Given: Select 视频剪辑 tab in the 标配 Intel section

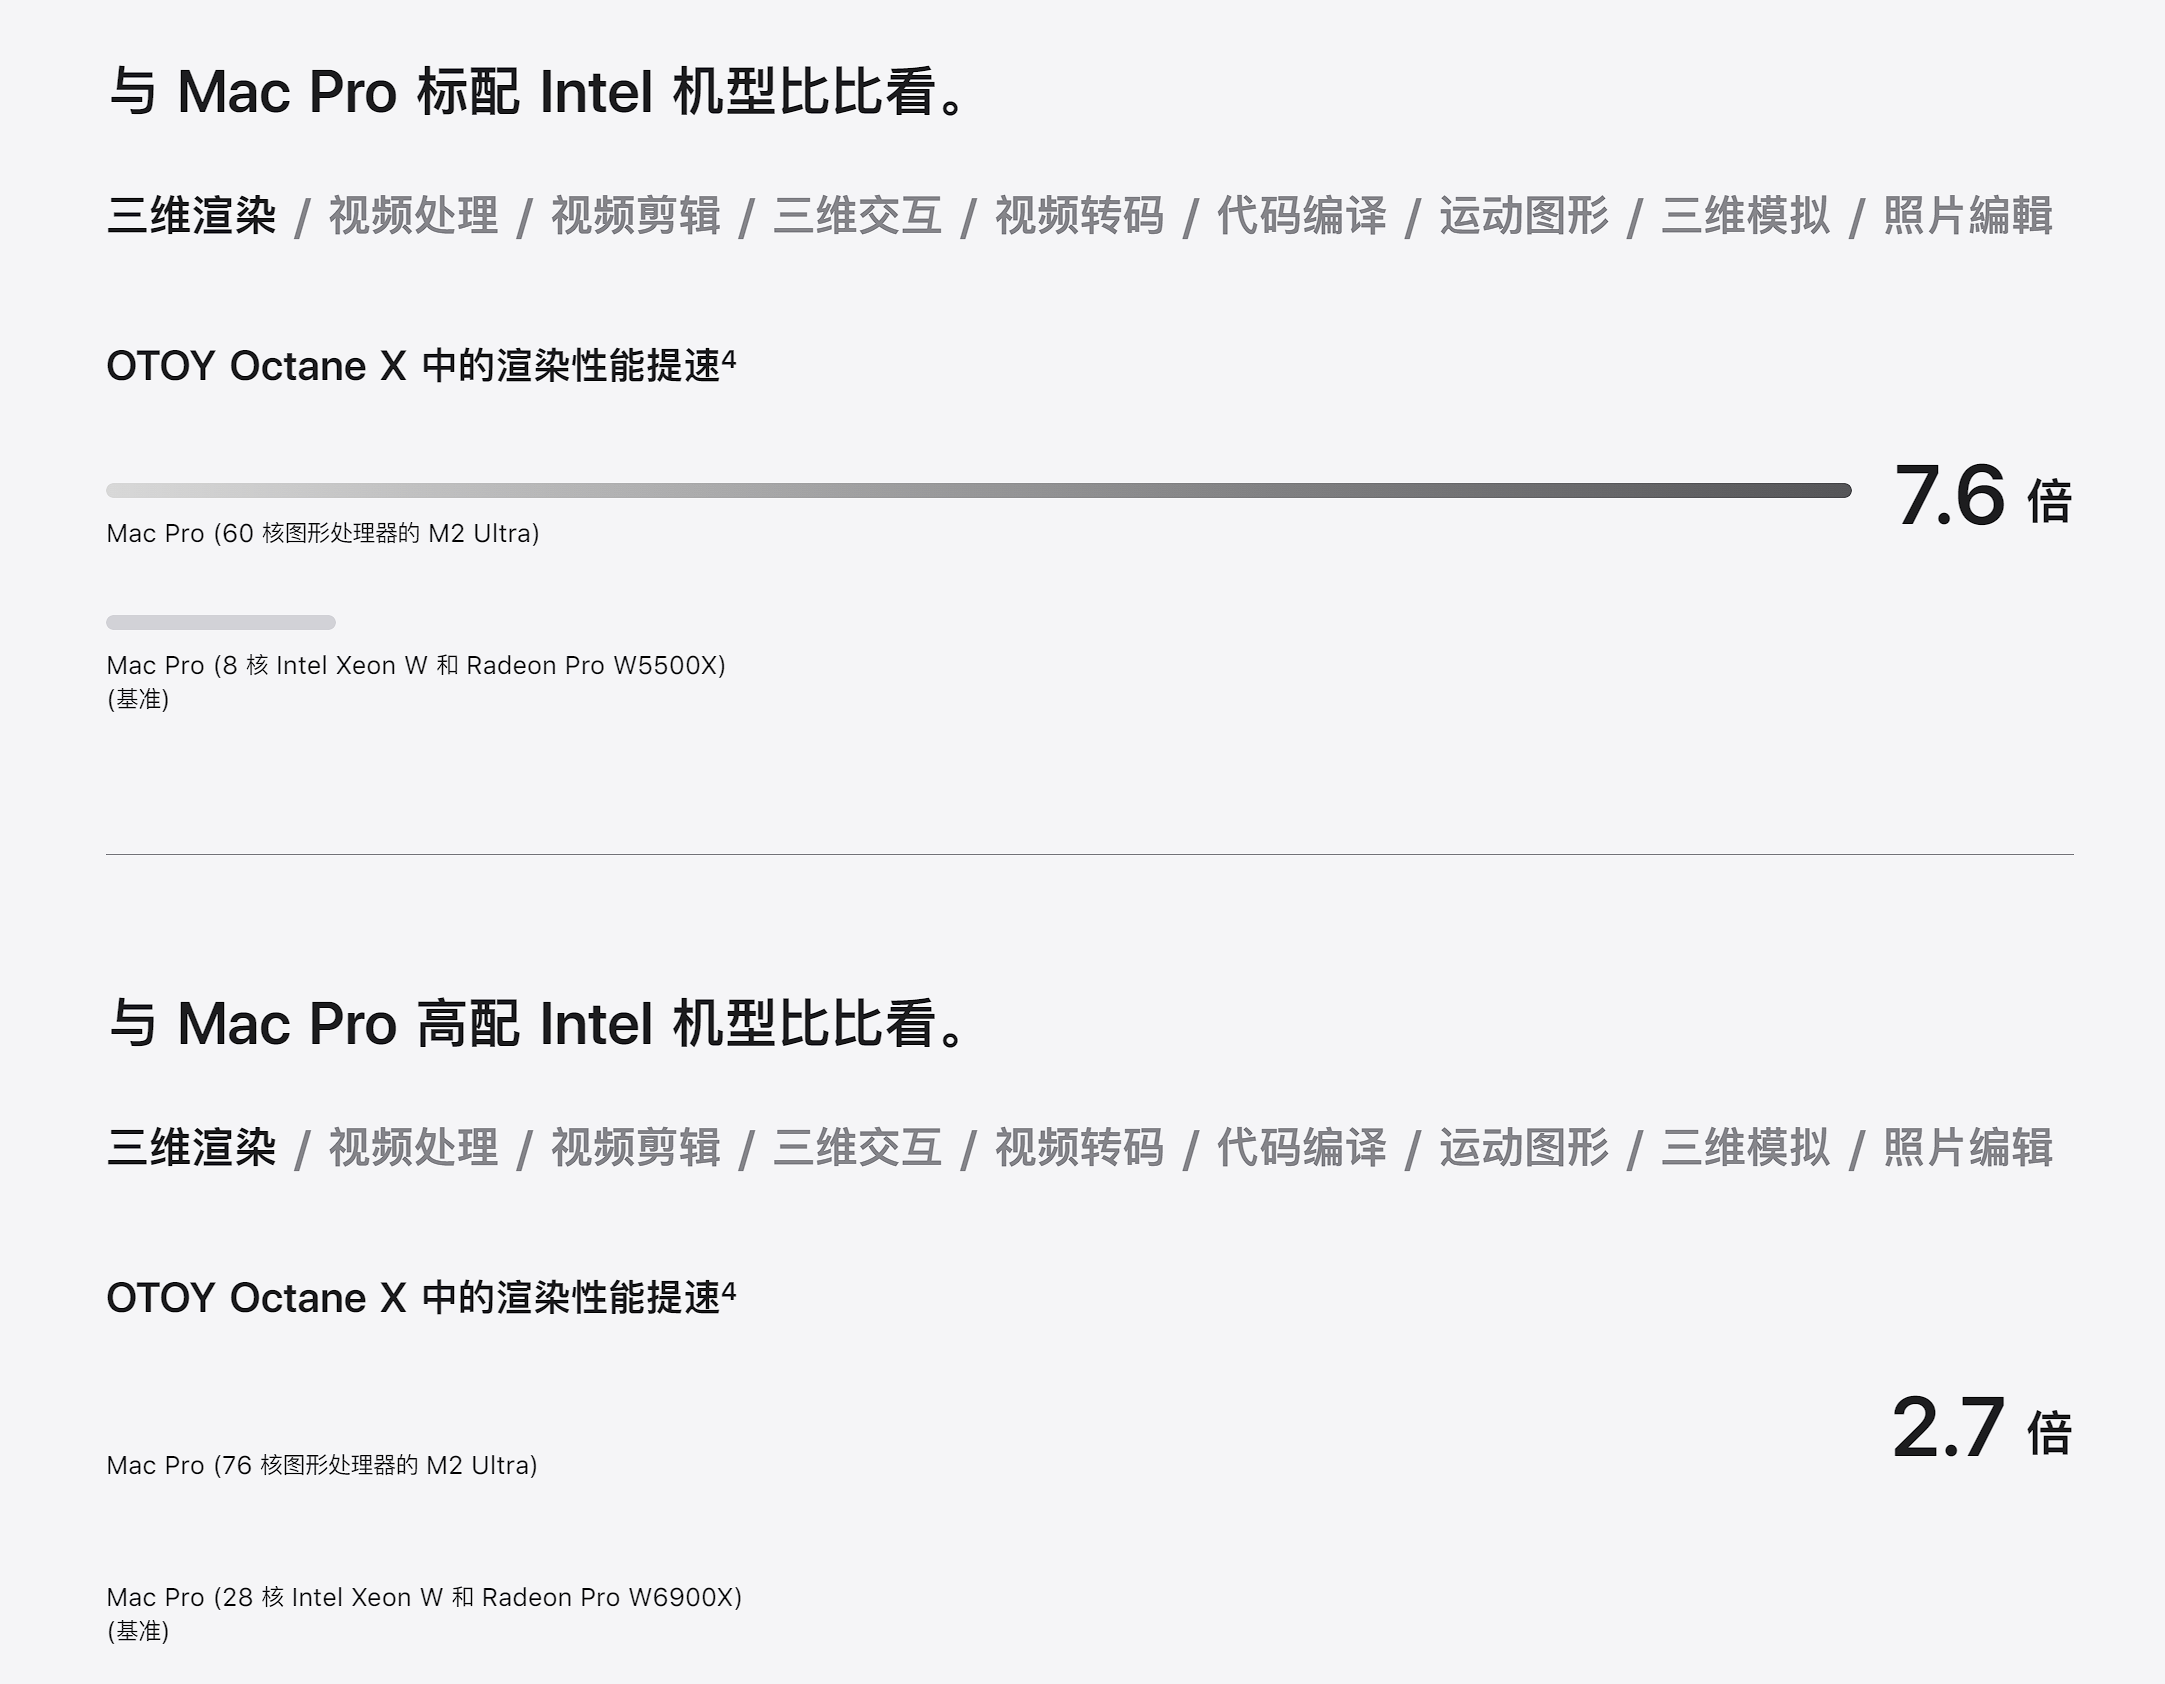Looking at the screenshot, I should pyautogui.click(x=636, y=216).
